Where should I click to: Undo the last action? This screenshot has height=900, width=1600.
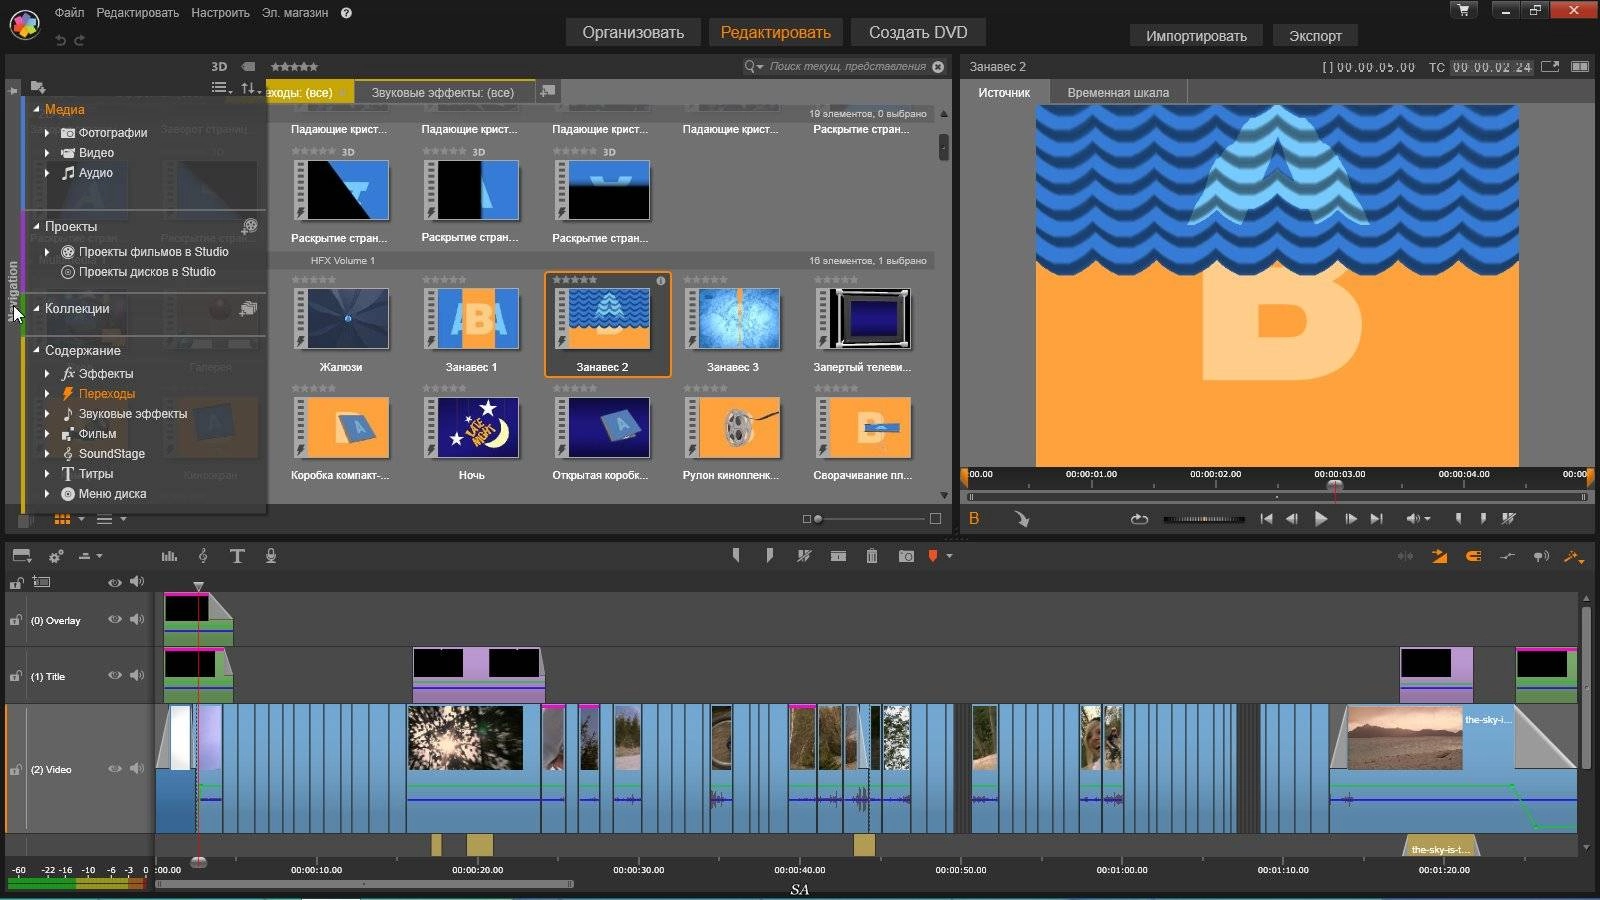point(60,40)
